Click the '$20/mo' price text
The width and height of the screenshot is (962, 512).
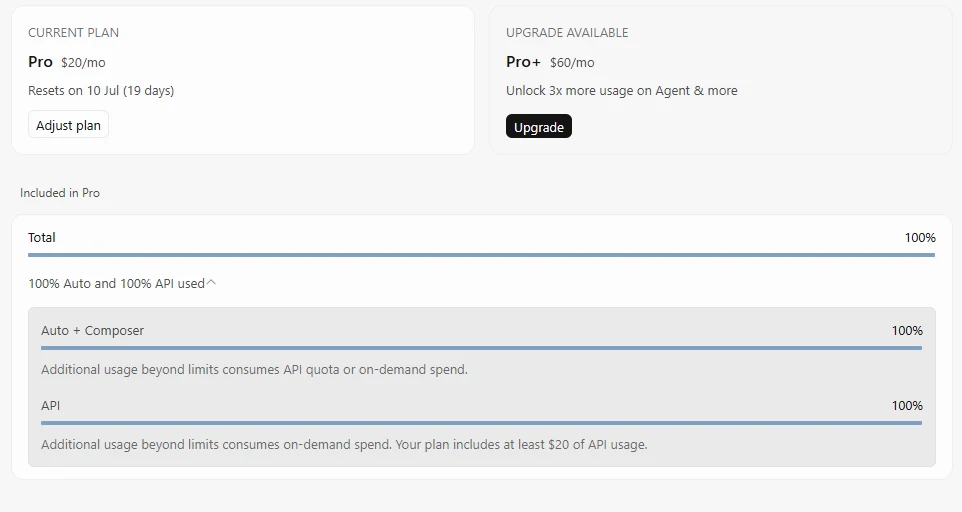83,63
